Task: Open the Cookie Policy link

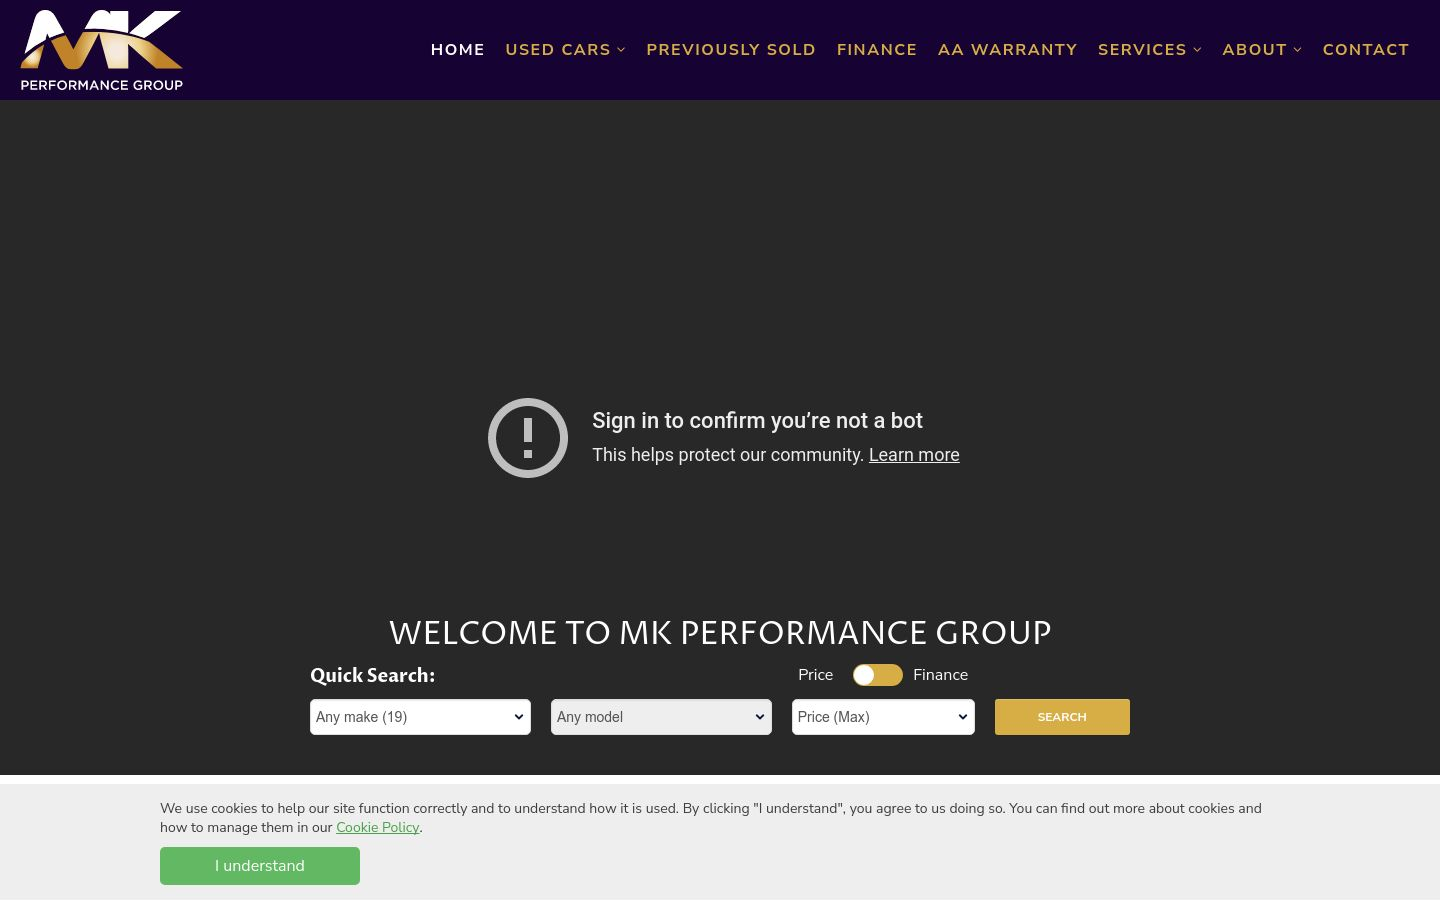Action: click(377, 827)
